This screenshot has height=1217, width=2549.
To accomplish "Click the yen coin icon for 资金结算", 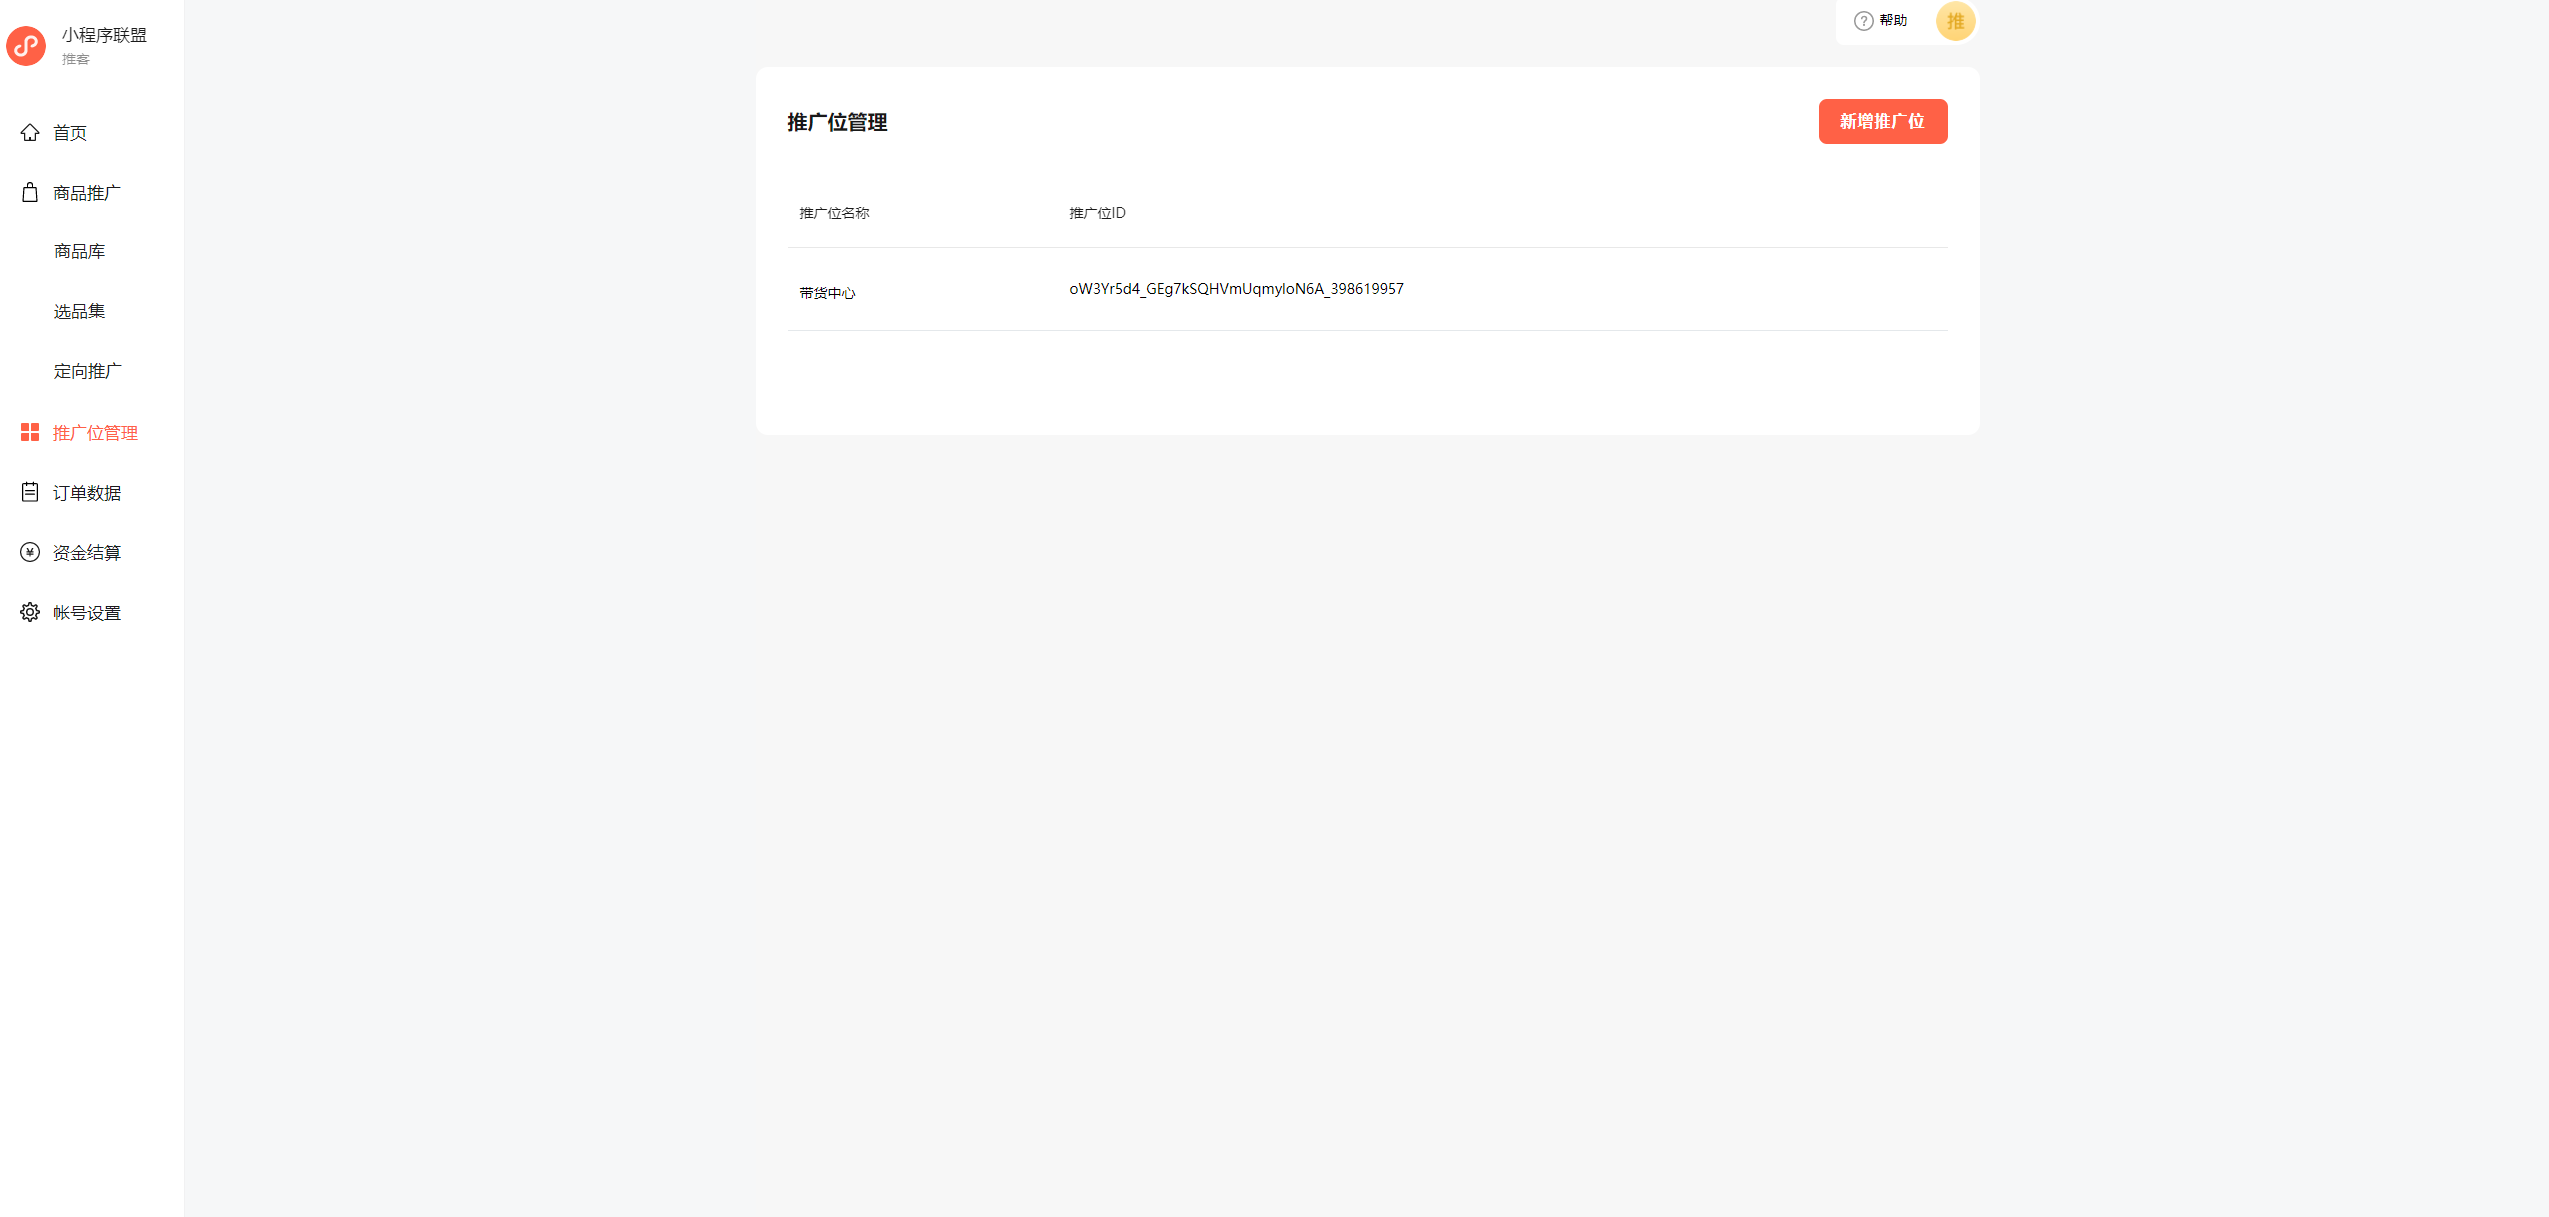I will point(30,552).
